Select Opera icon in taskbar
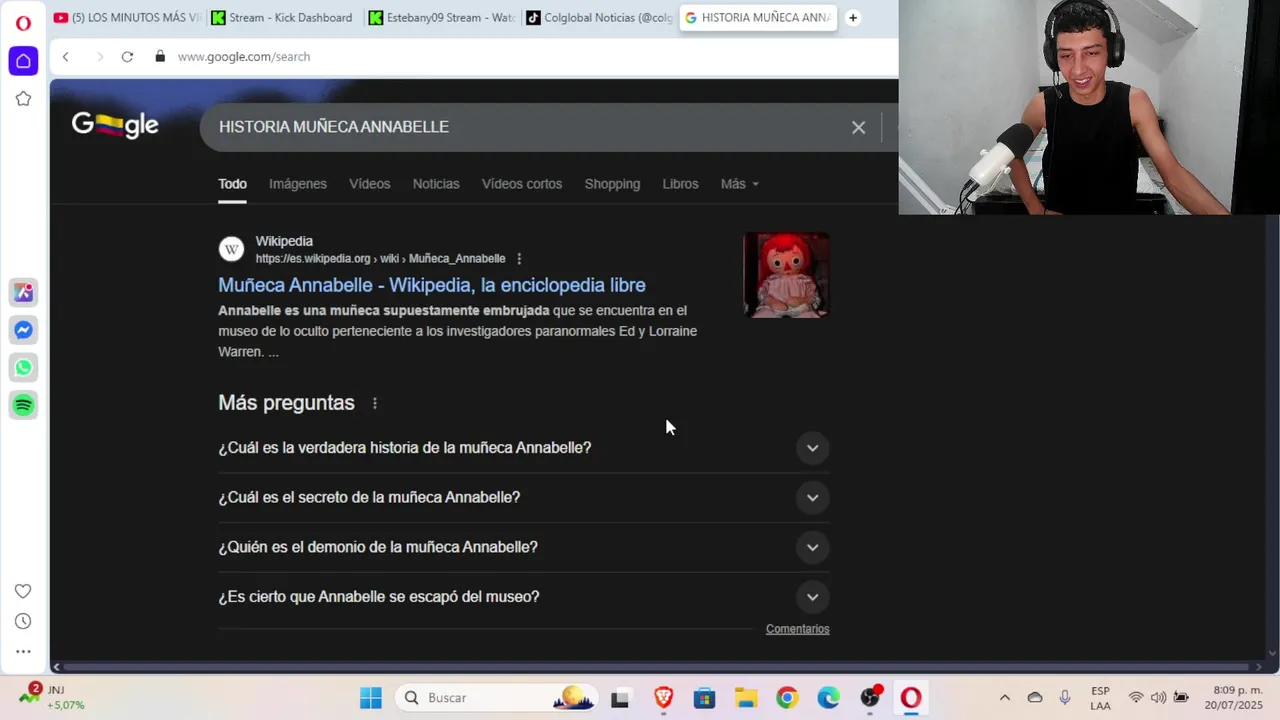 (911, 698)
